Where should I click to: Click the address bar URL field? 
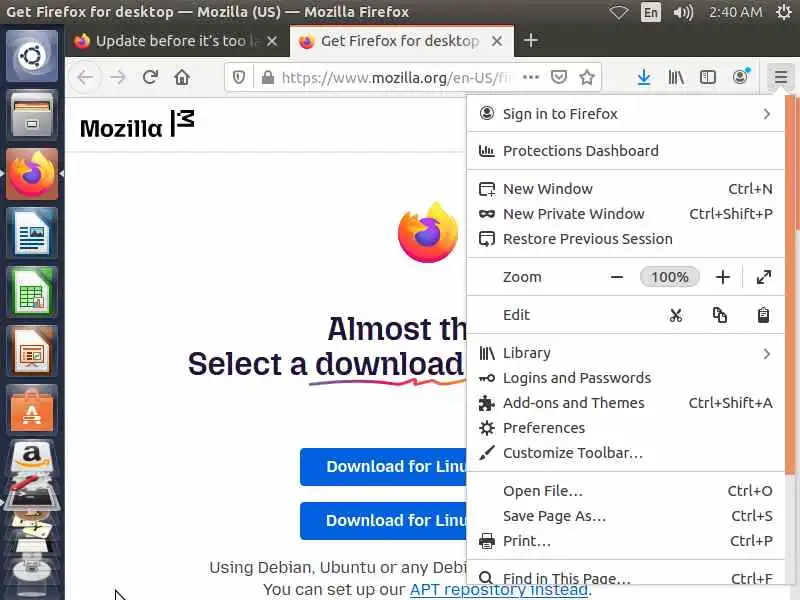(395, 78)
